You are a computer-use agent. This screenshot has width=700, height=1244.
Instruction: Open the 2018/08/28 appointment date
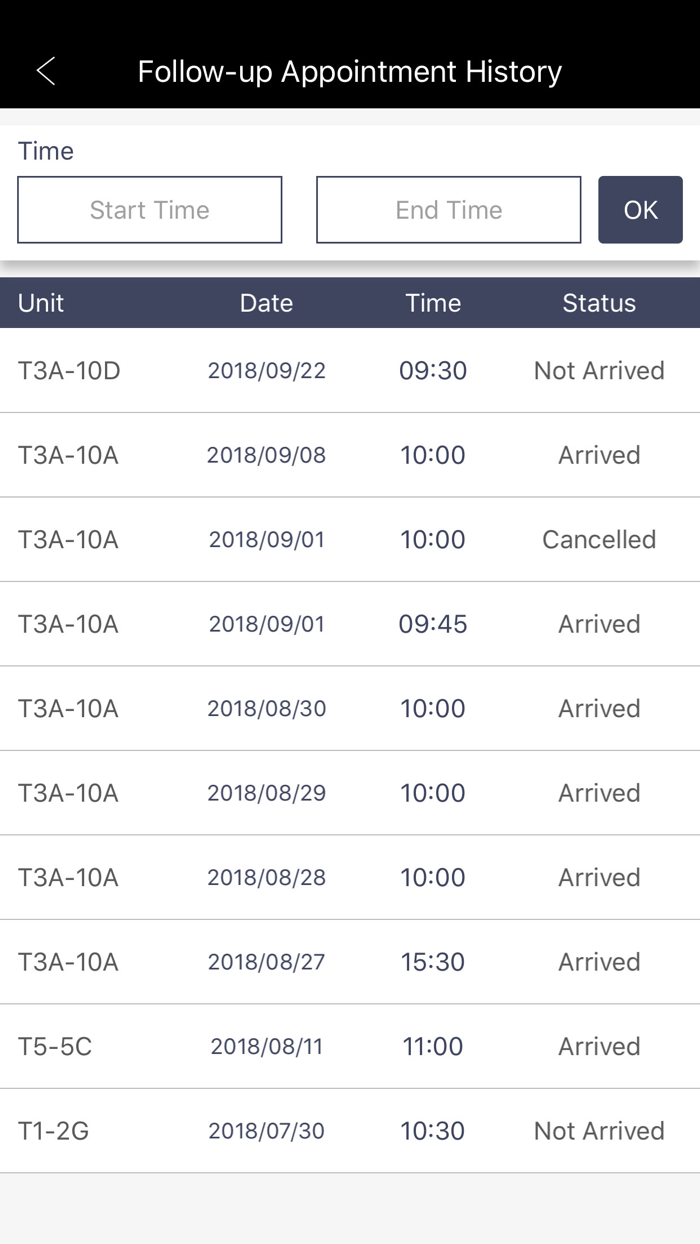pyautogui.click(x=266, y=878)
